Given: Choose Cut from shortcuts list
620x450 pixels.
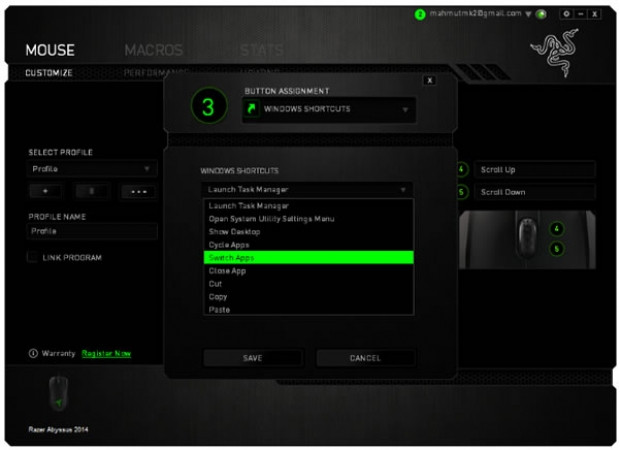Looking at the screenshot, I should tap(308, 284).
